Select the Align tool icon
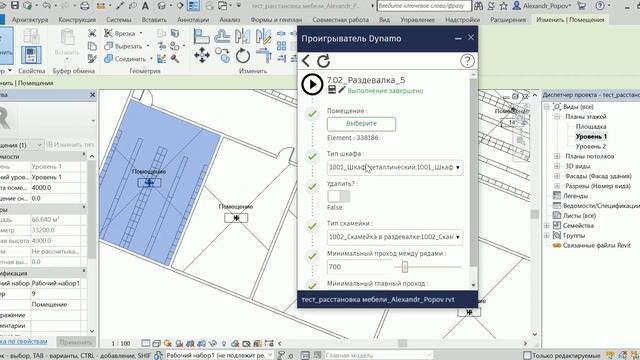 pos(201,37)
